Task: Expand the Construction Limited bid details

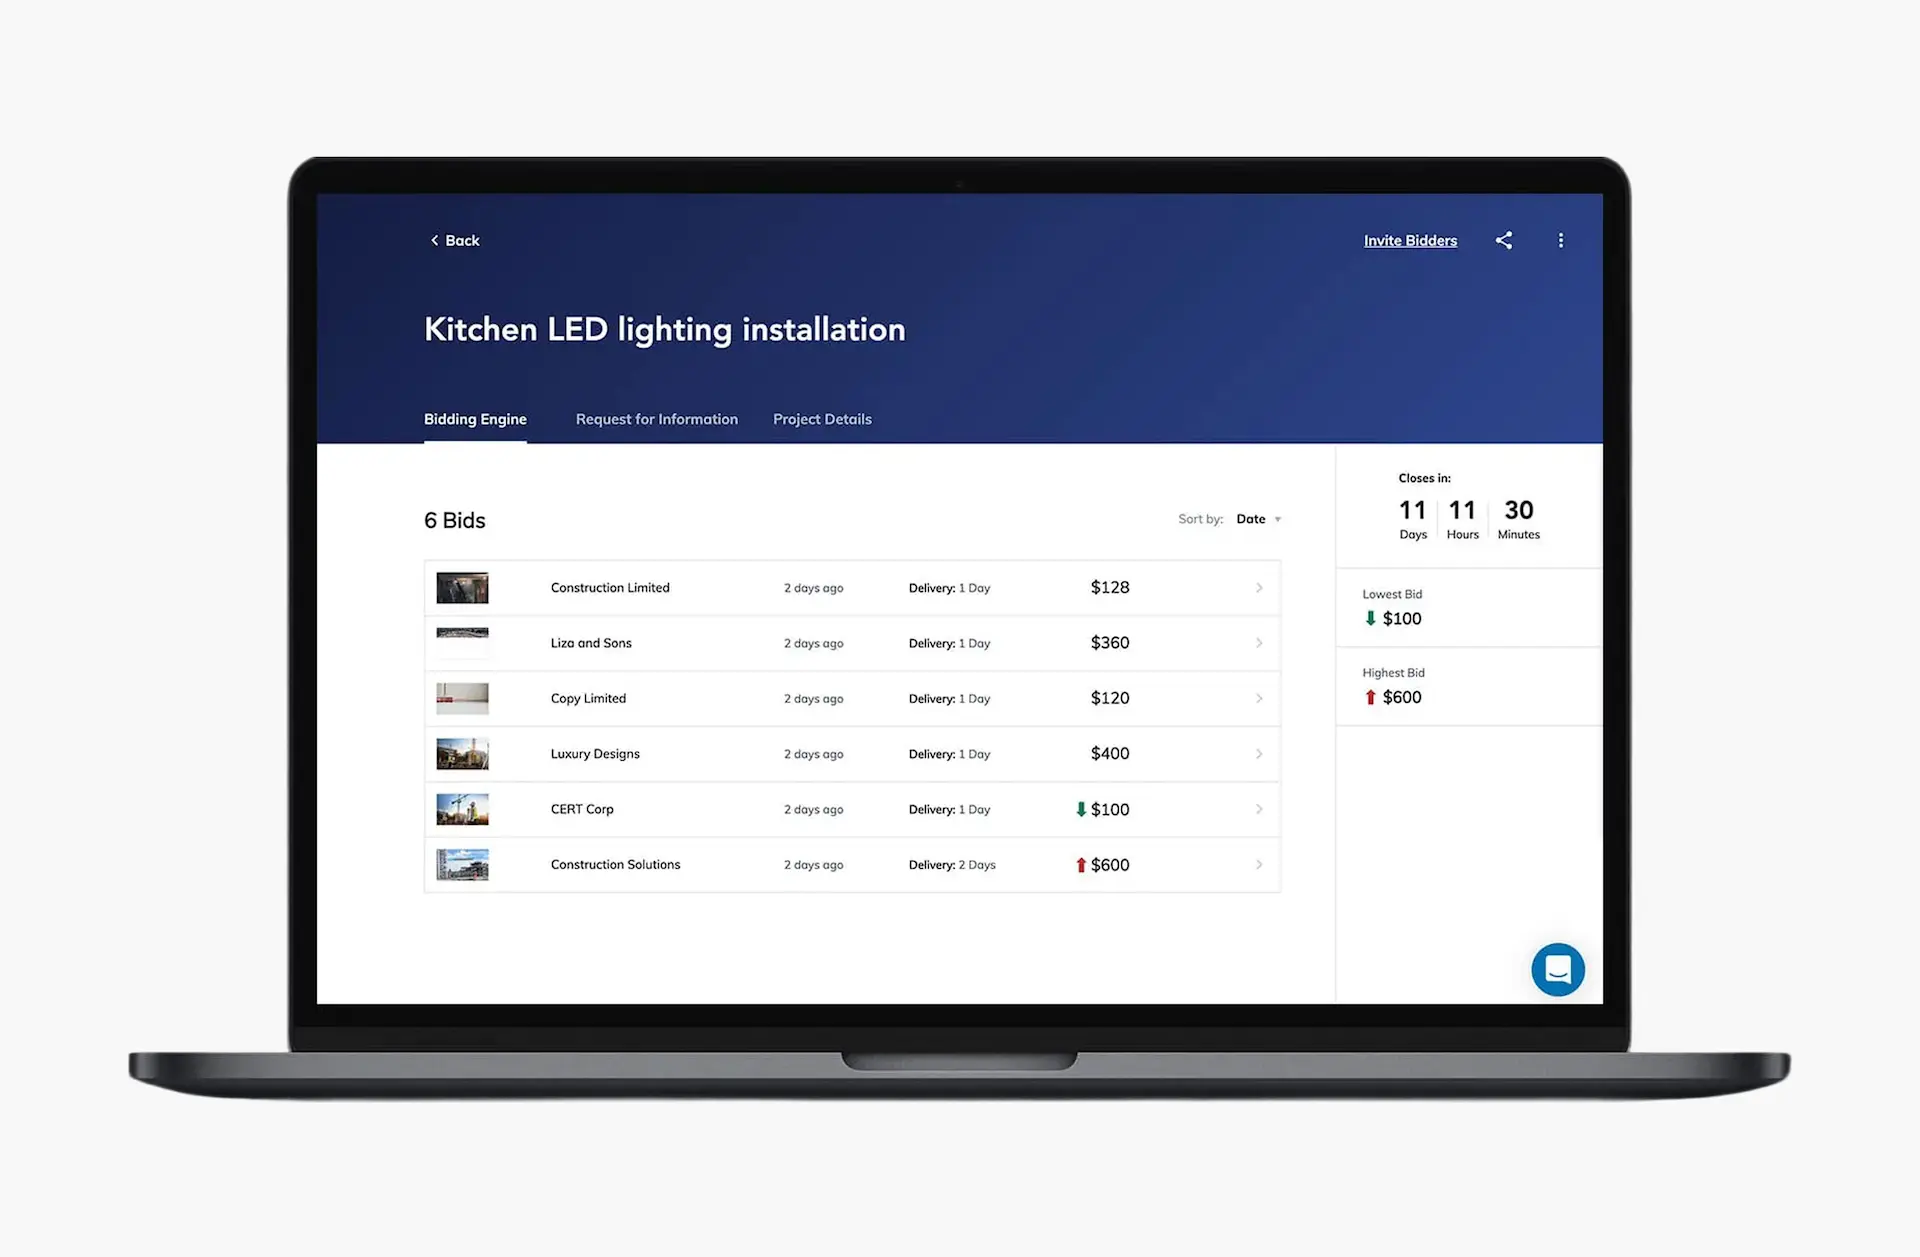Action: click(x=1258, y=587)
